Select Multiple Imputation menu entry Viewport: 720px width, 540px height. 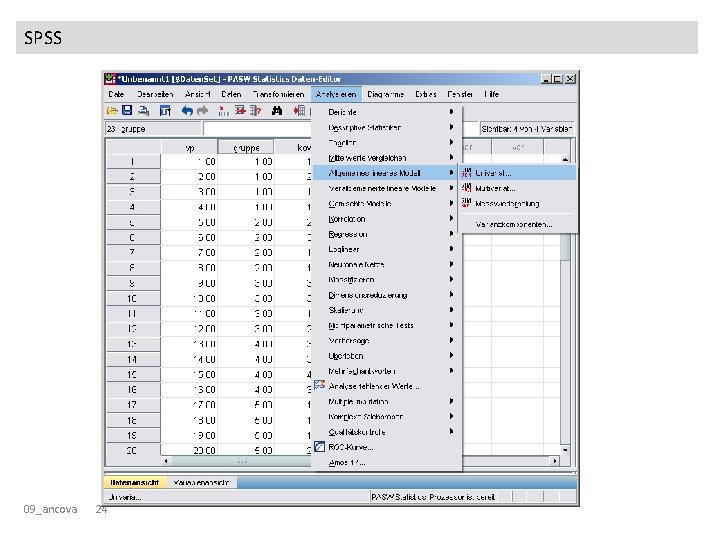coord(385,401)
